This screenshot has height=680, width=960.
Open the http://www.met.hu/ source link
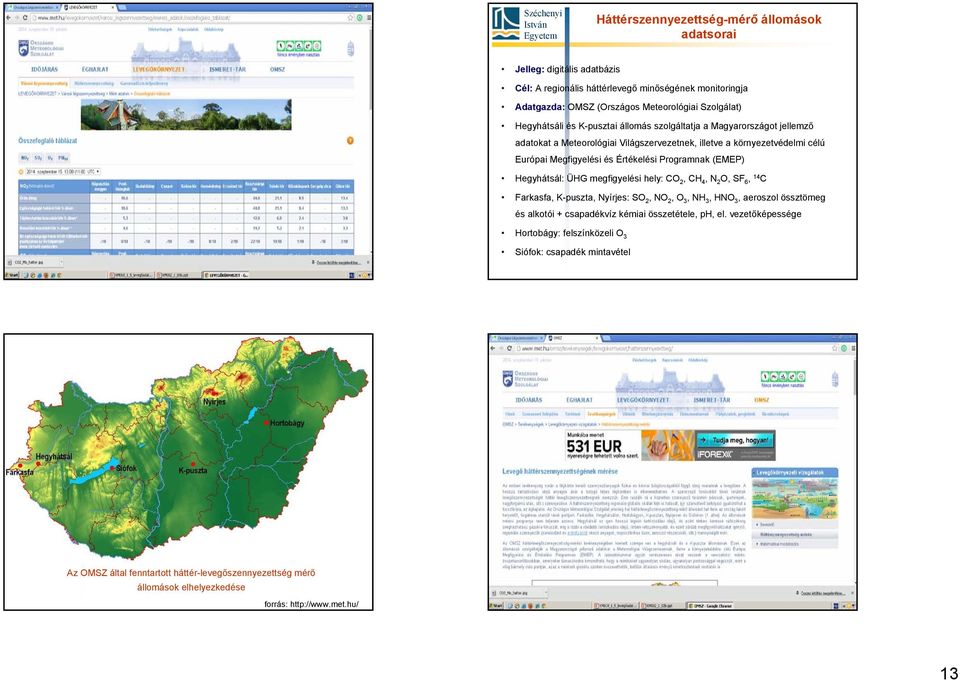coord(324,604)
